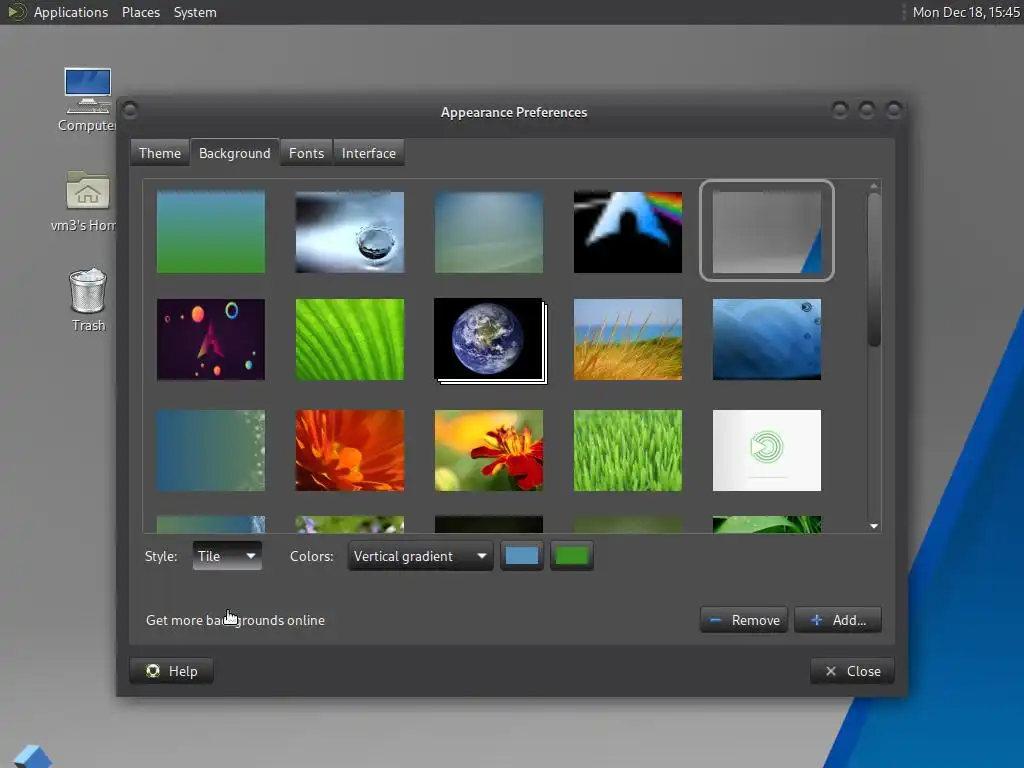Select the blue-green gradient wallpaper

[211, 232]
